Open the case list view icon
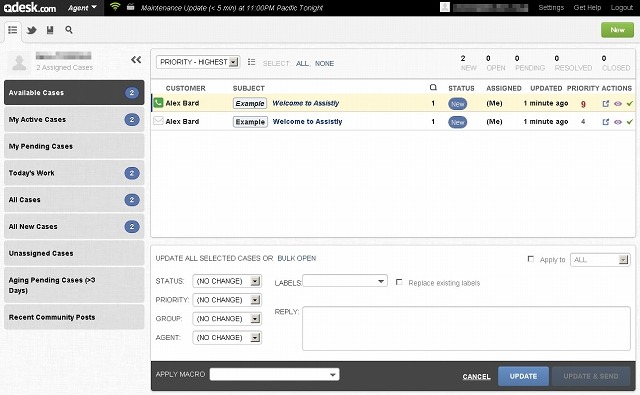This screenshot has height=395, width=640. tap(13, 30)
